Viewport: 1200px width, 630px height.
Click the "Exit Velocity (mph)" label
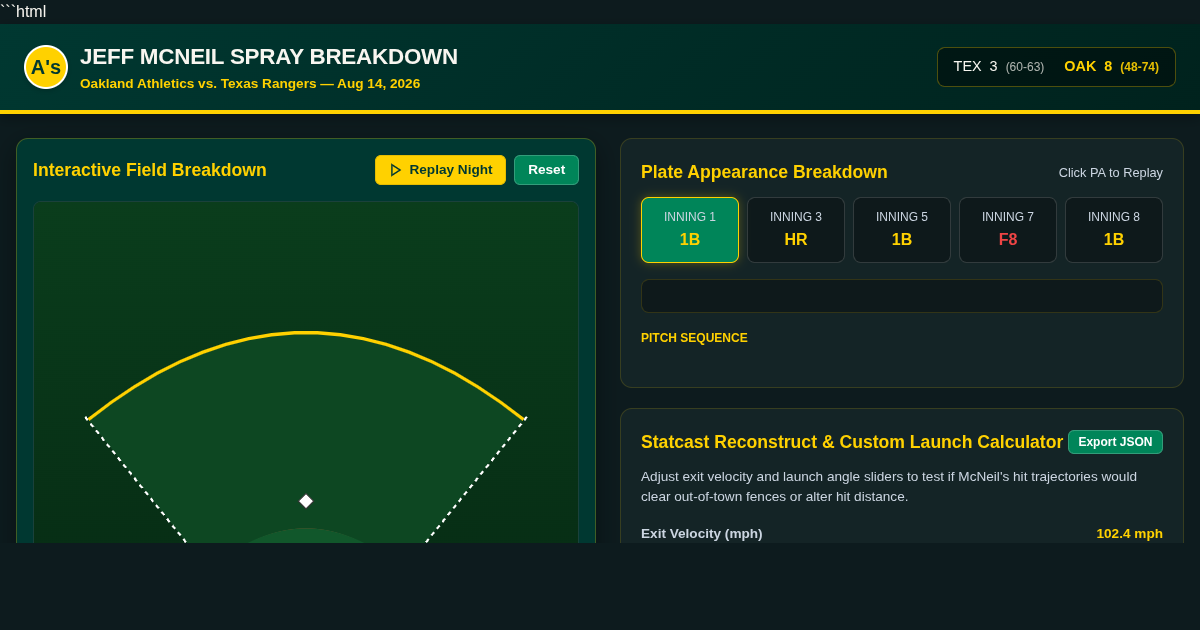point(702,534)
